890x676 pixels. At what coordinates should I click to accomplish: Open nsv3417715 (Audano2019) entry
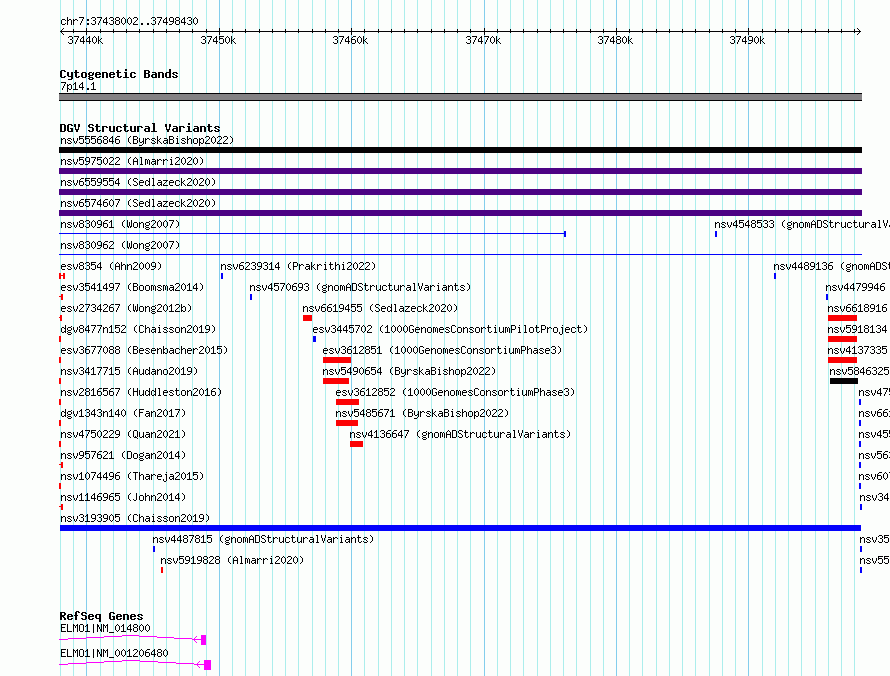tap(129, 371)
